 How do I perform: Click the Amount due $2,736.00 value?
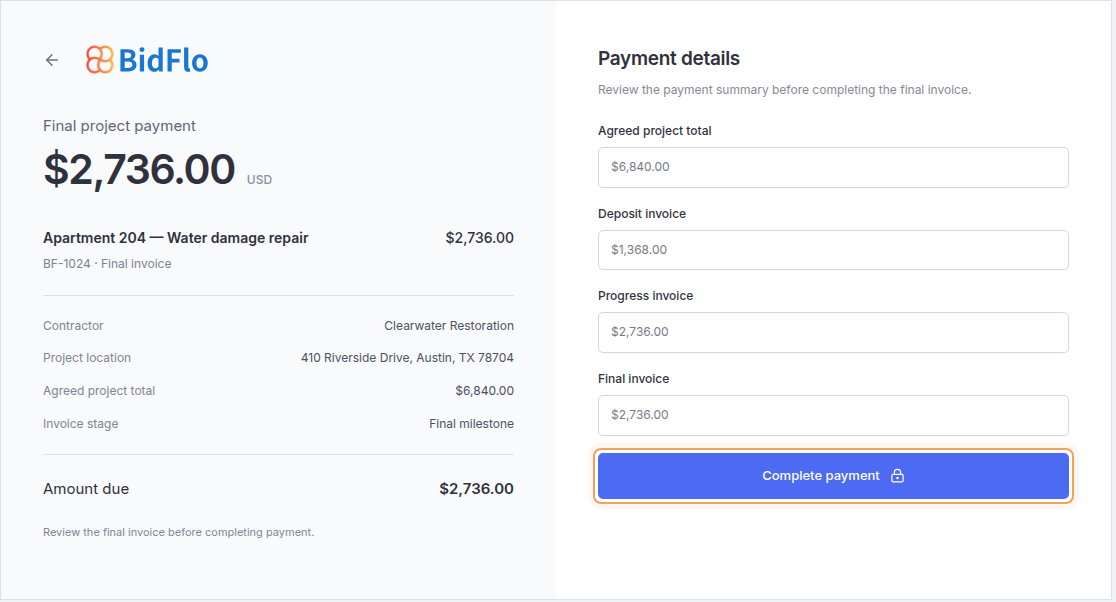[x=476, y=489]
